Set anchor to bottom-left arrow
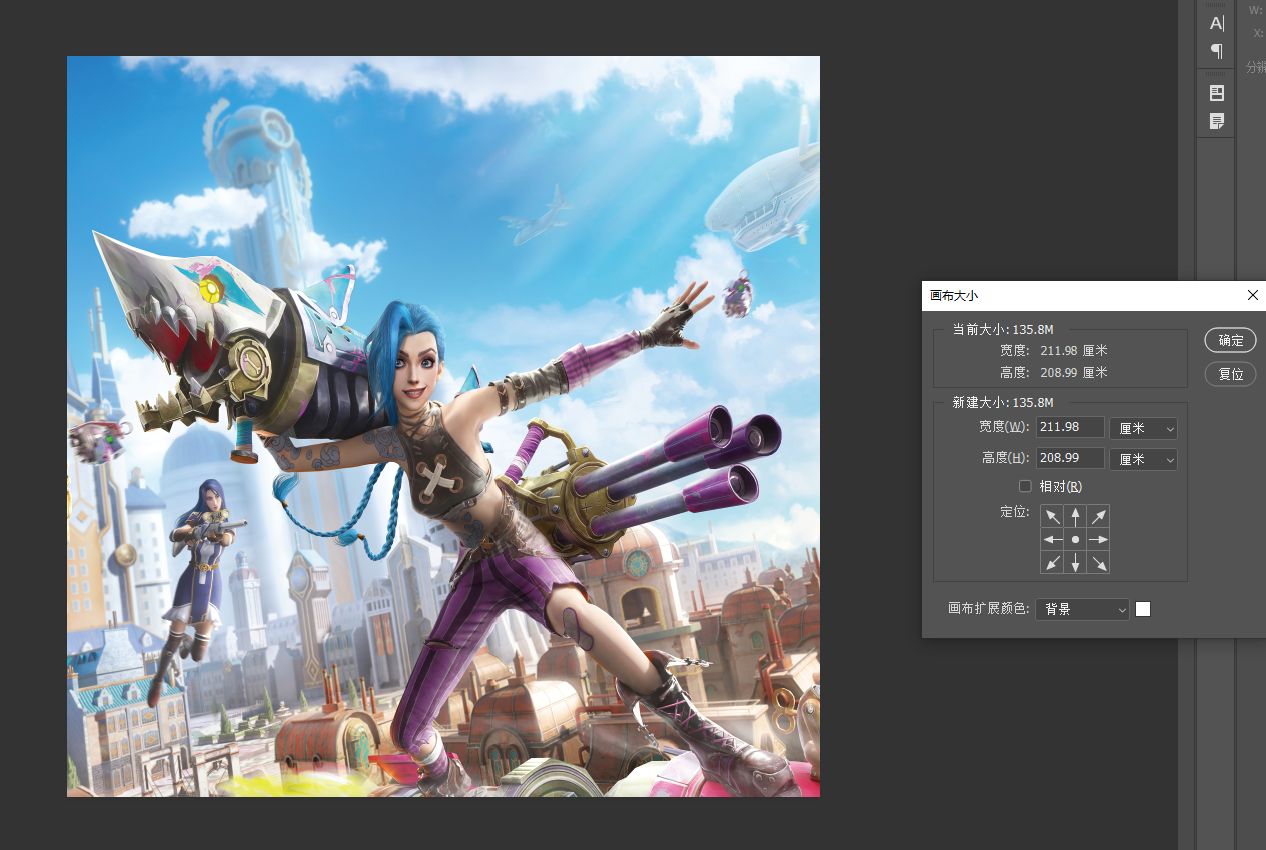 coord(1052,562)
